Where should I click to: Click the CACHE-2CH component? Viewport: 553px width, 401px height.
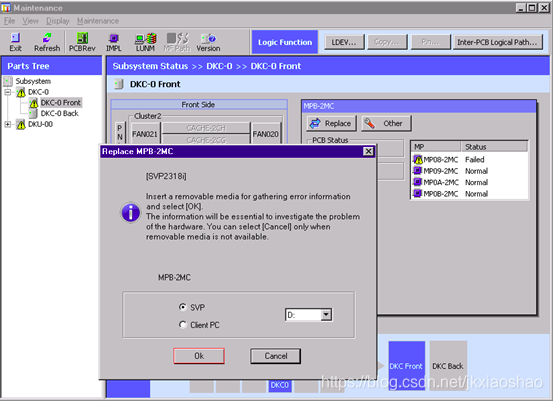[206, 128]
